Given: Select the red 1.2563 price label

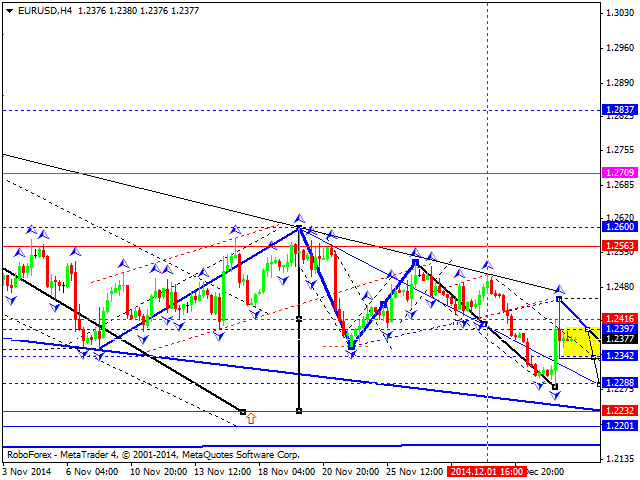Looking at the screenshot, I should [617, 245].
